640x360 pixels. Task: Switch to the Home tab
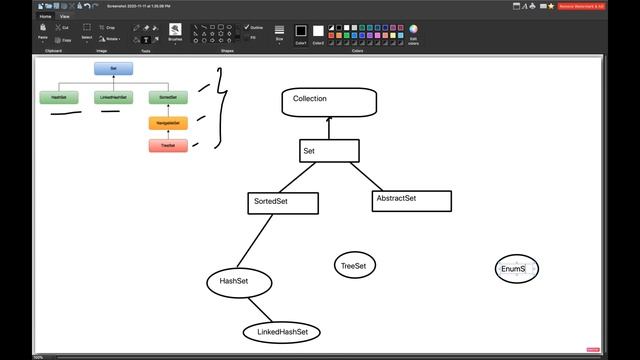[45, 17]
